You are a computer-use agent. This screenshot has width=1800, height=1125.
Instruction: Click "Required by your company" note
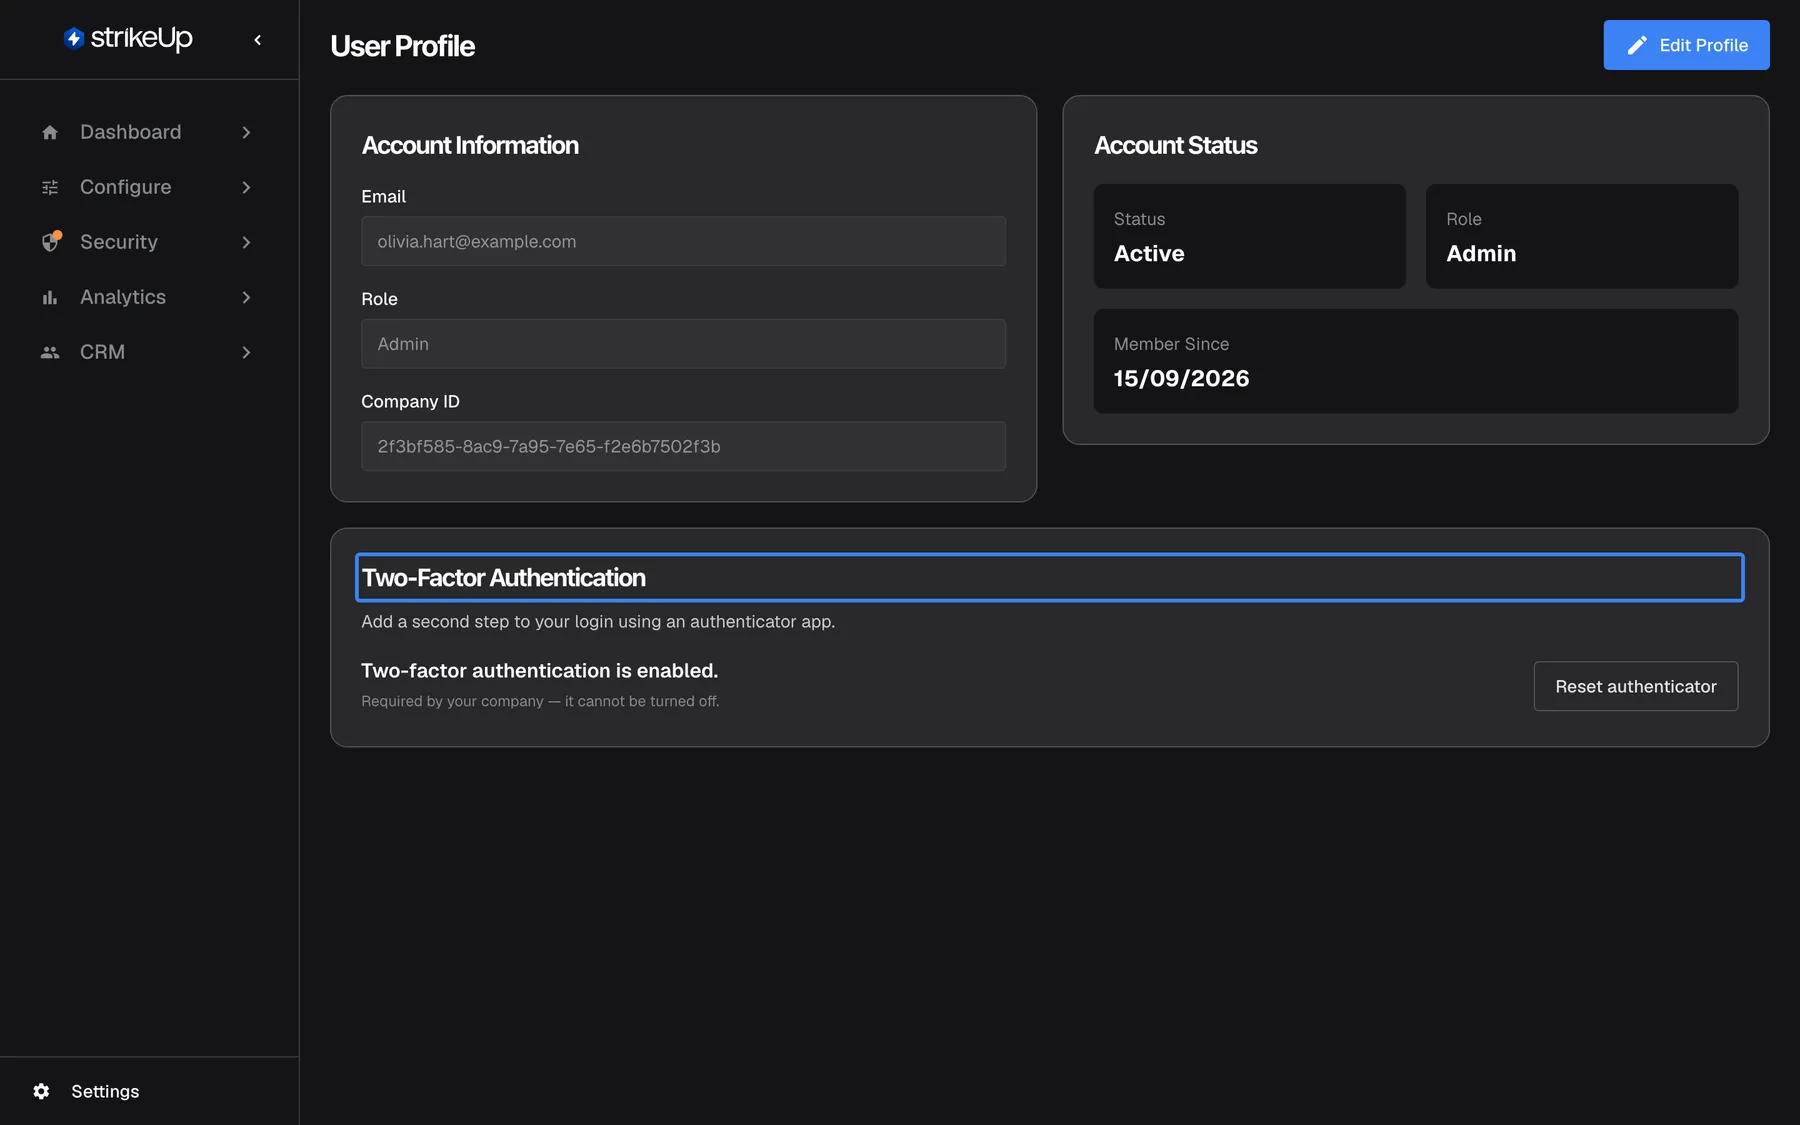540,701
